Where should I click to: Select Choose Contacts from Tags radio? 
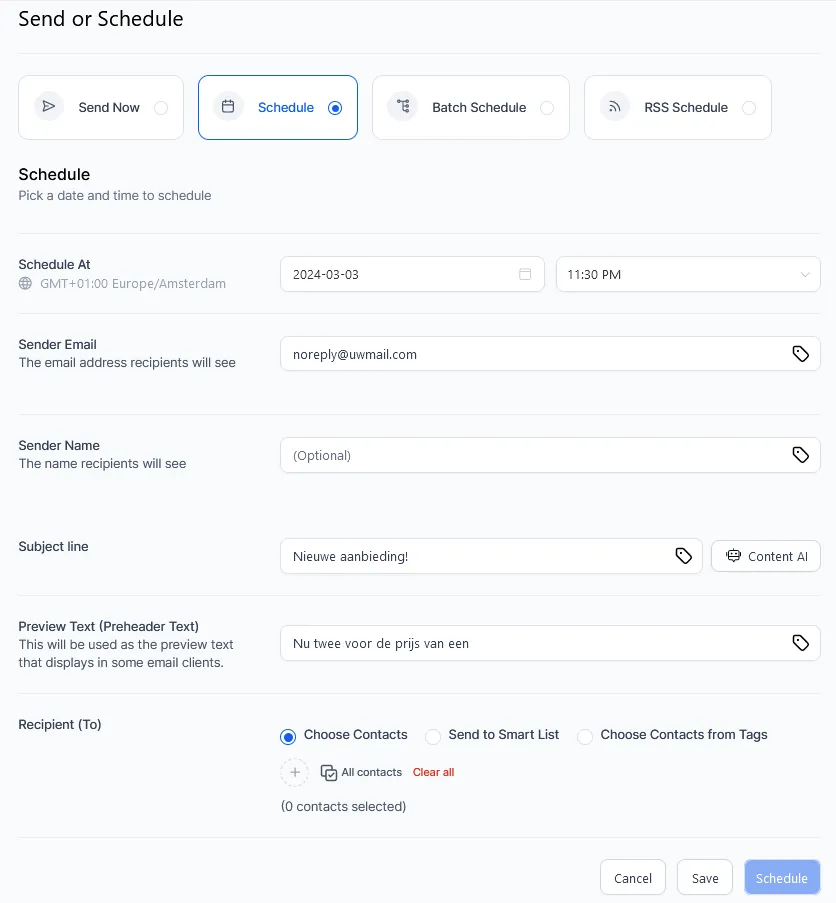tap(585, 736)
